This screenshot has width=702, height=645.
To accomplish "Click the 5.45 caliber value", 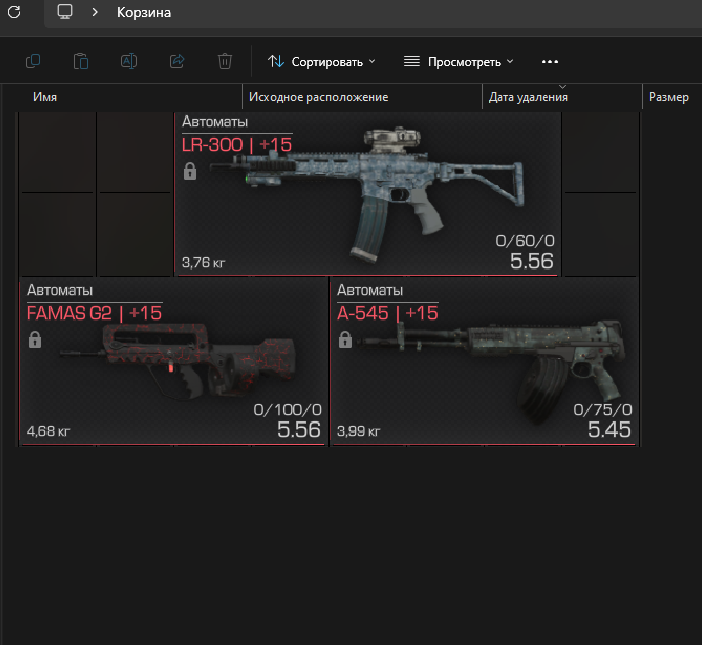I will [609, 430].
